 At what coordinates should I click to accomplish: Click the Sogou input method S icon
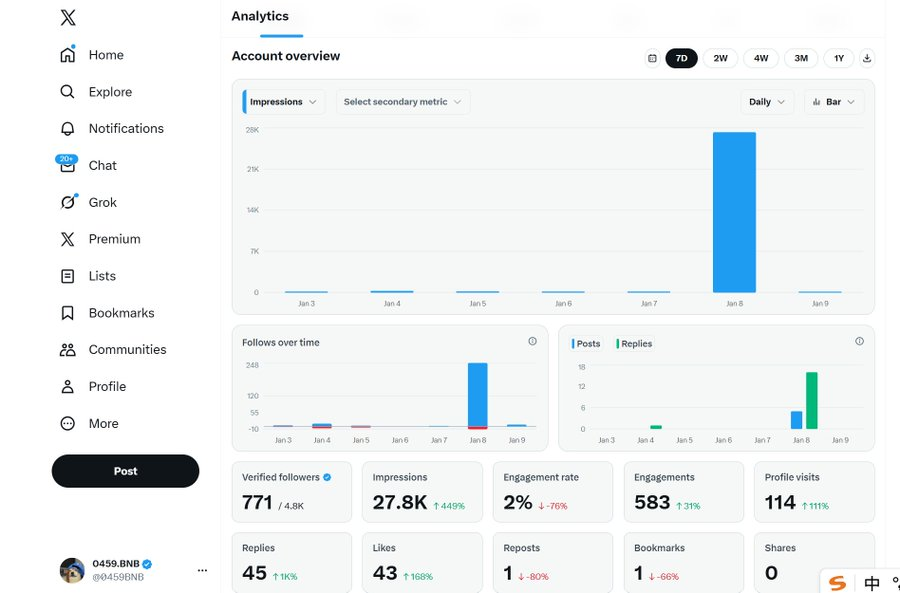click(x=838, y=583)
